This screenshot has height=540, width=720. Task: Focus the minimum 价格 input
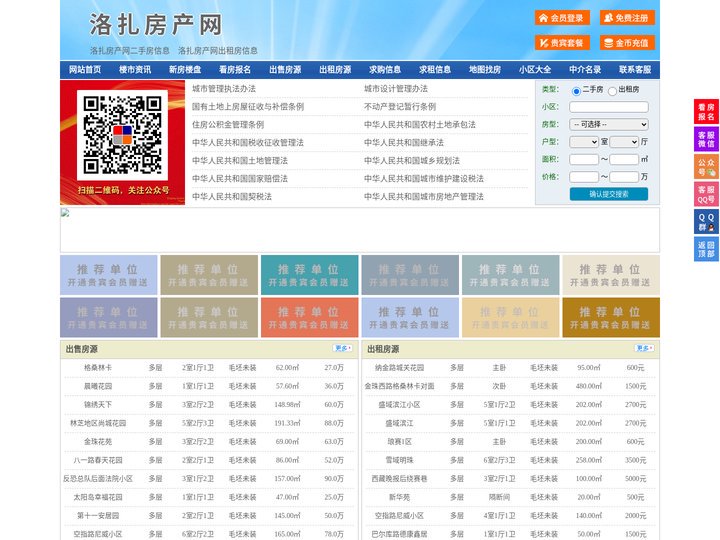(x=584, y=177)
